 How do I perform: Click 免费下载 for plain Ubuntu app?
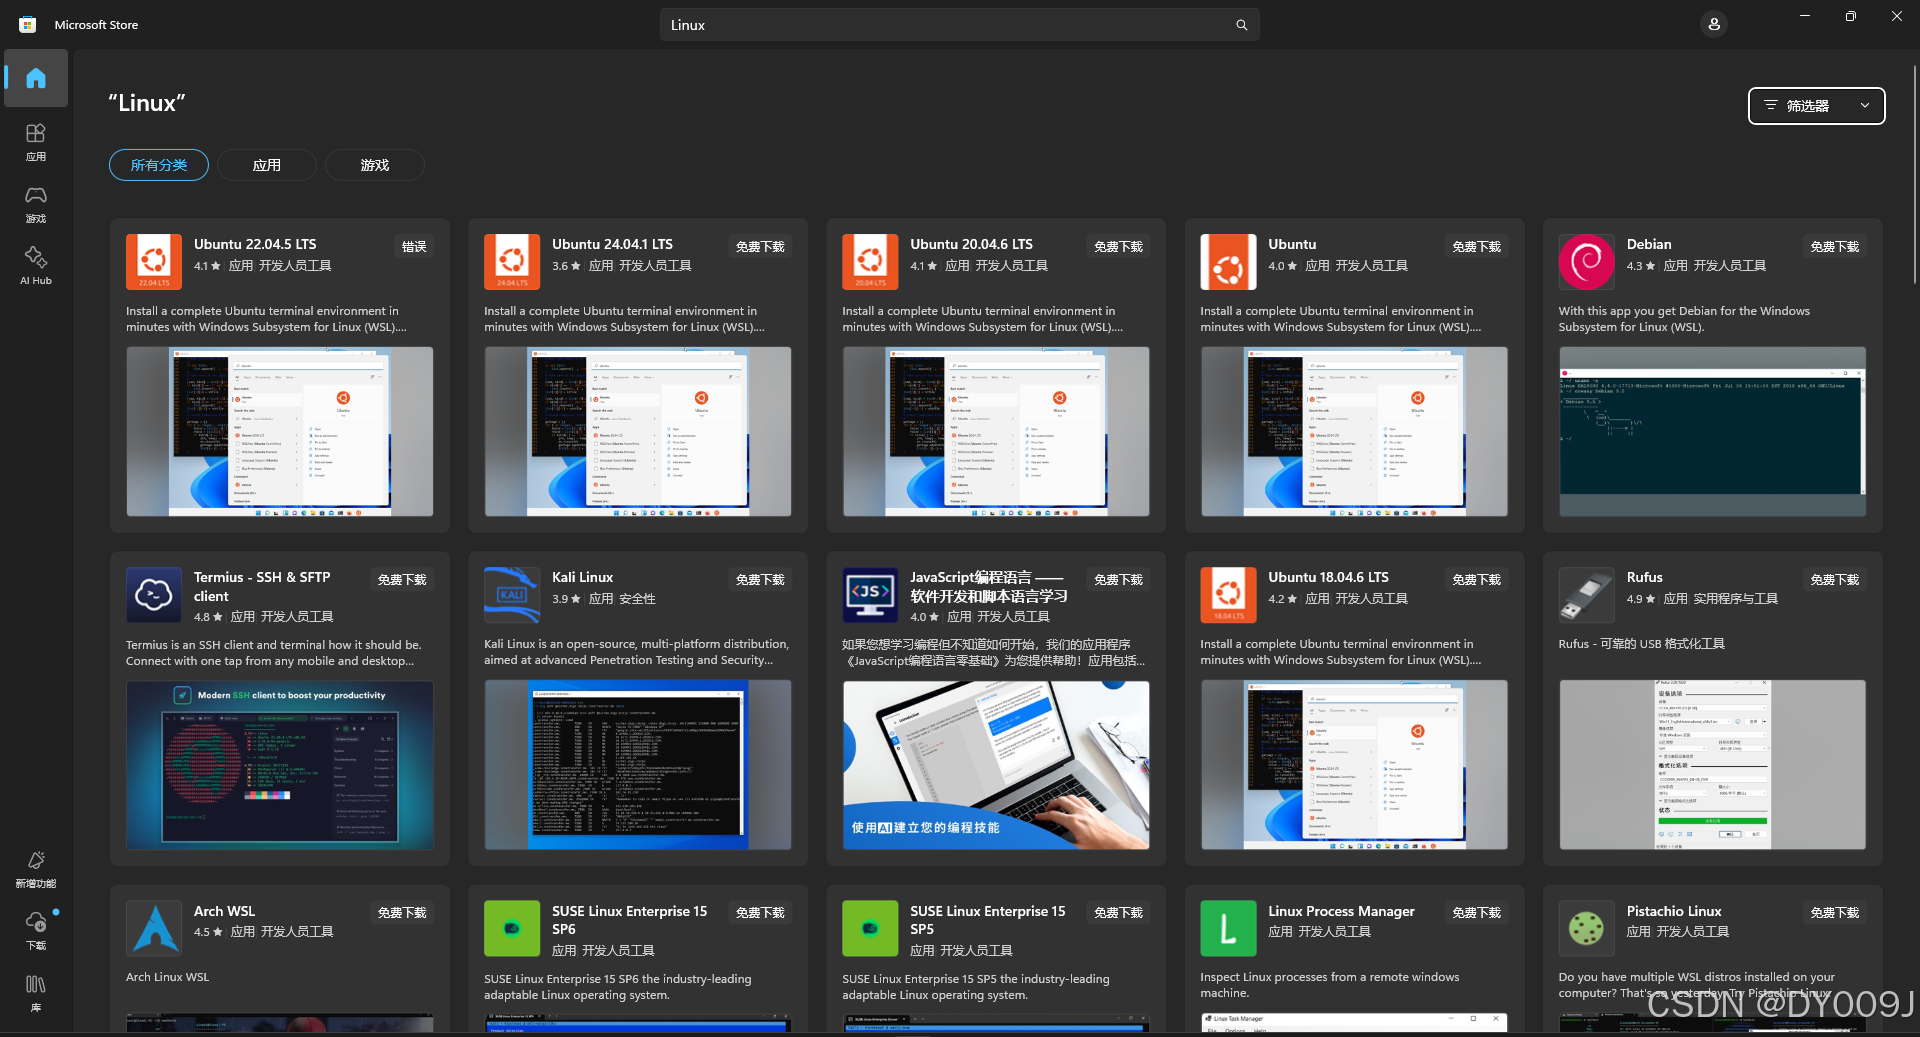point(1476,247)
